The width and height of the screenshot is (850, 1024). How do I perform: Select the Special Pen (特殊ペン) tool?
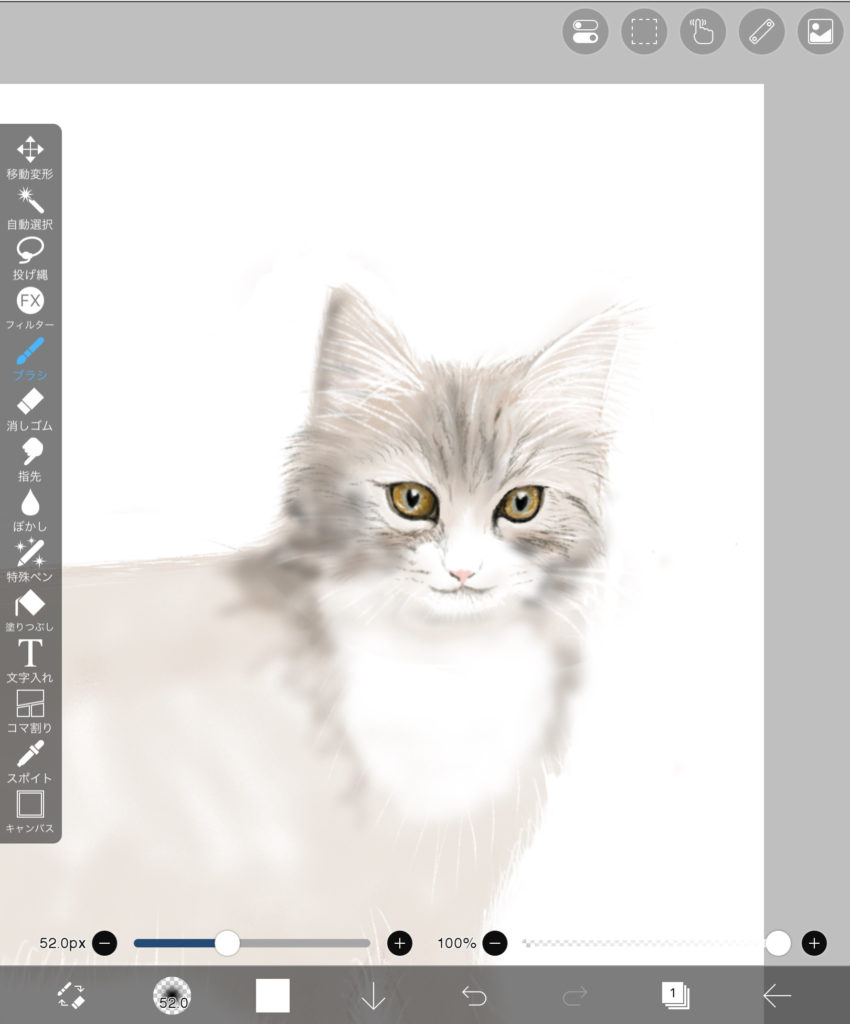[30, 559]
